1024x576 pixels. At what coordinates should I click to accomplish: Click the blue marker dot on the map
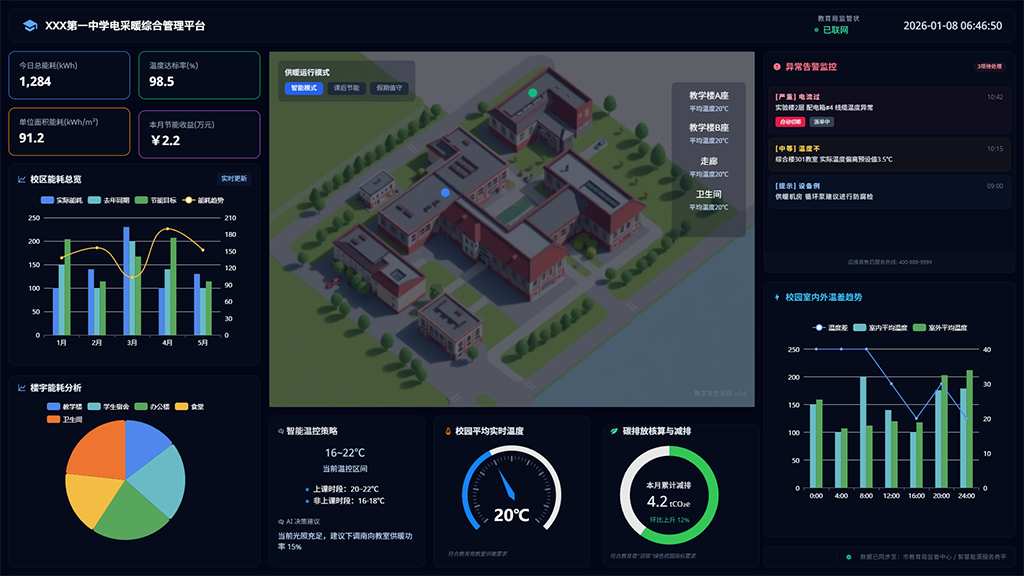pyautogui.click(x=446, y=192)
